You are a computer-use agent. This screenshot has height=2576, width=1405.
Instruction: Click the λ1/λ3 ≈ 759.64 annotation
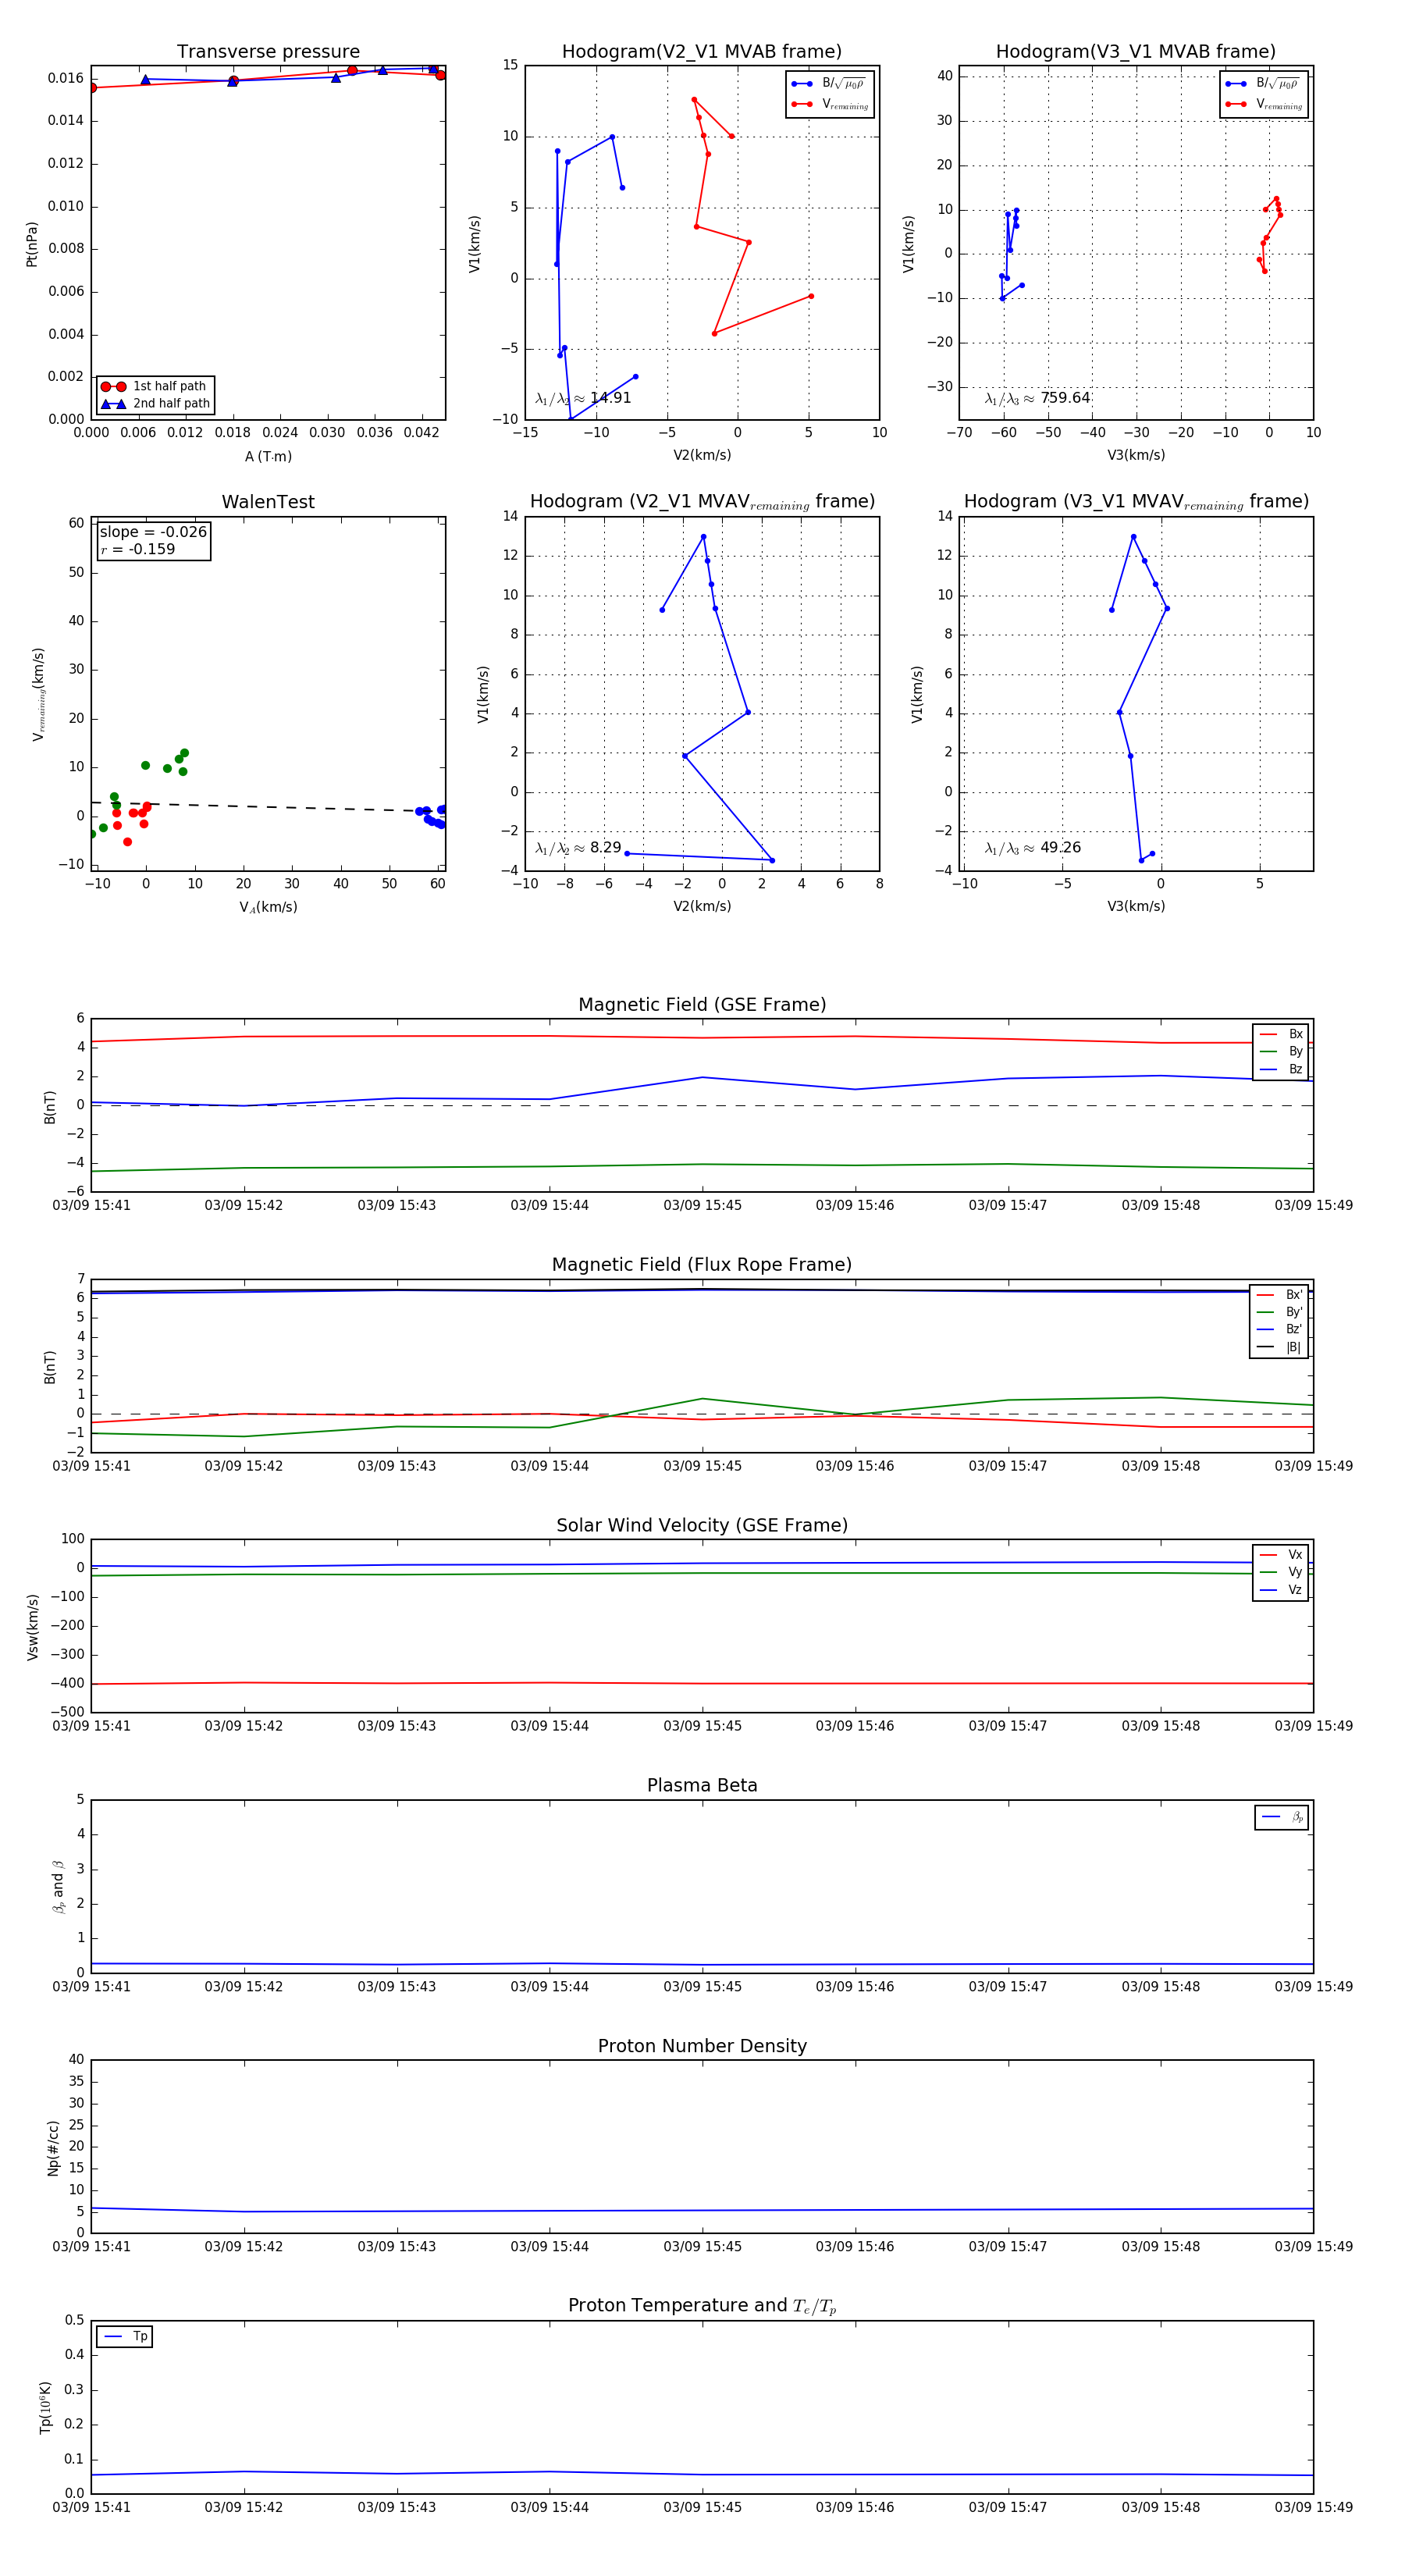pos(1037,398)
